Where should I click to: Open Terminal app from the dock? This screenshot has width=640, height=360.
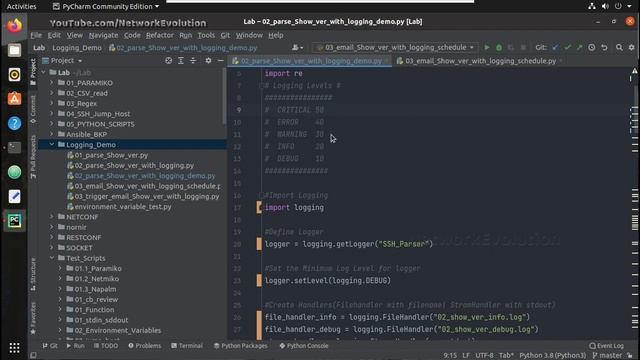(14, 148)
